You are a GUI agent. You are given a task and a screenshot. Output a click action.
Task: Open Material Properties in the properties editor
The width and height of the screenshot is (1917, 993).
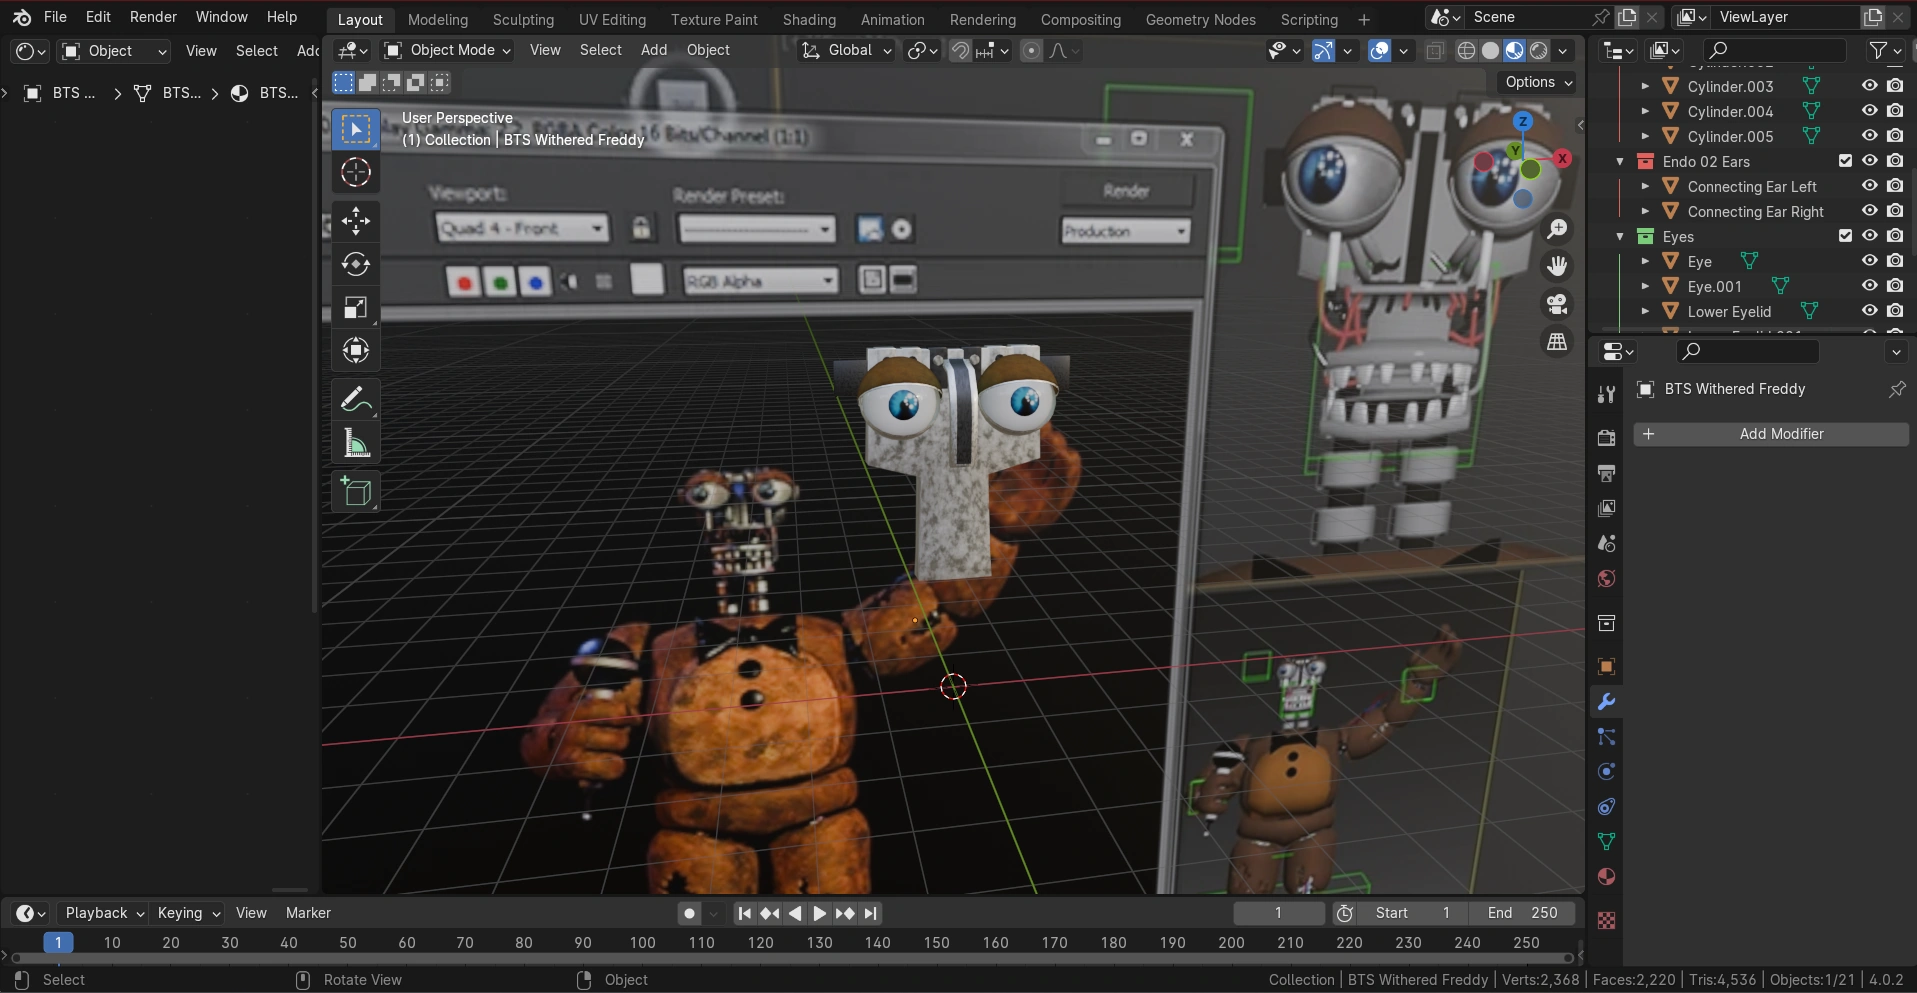pos(1607,877)
